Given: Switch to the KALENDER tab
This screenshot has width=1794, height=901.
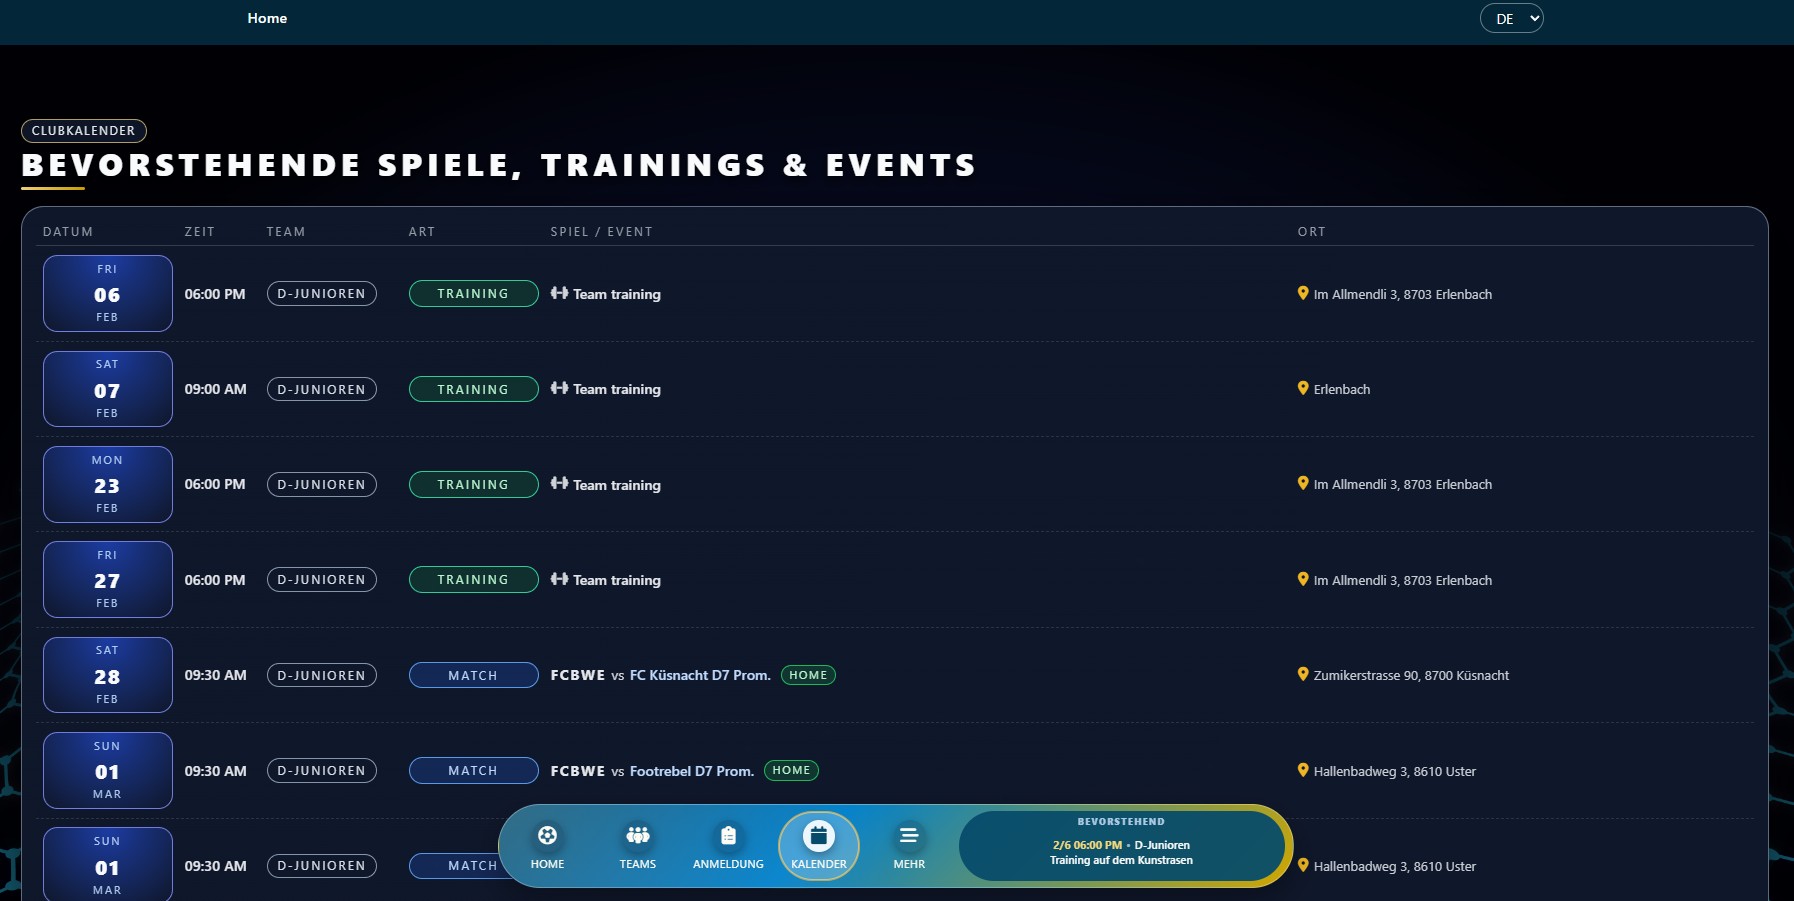Looking at the screenshot, I should 819,845.
